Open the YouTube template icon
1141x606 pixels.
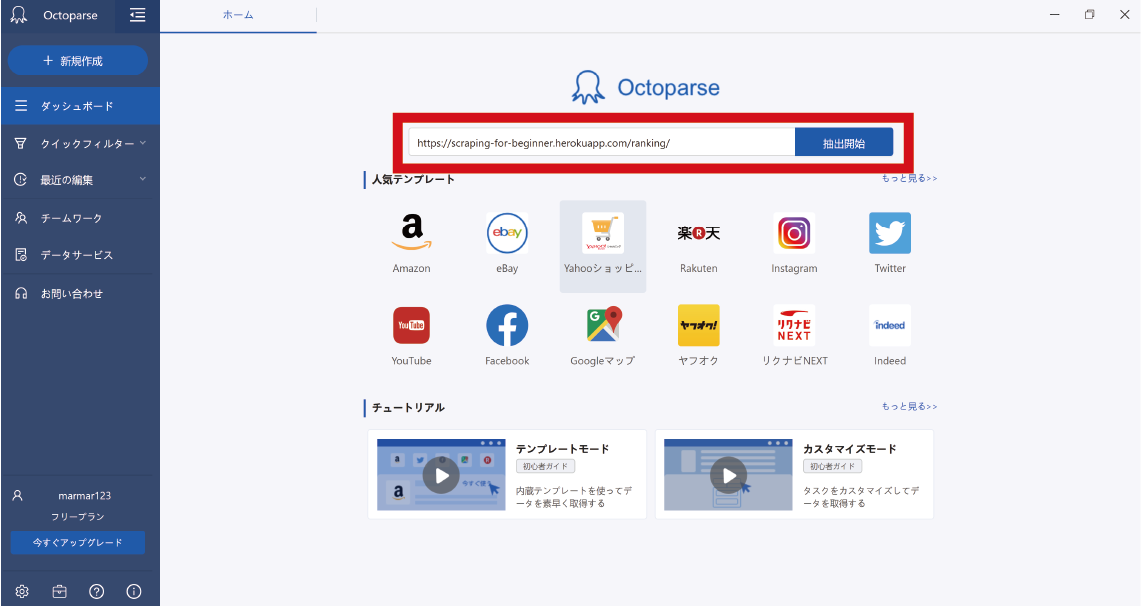coord(412,325)
